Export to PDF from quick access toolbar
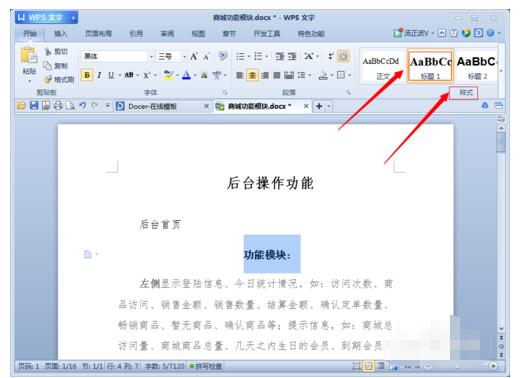 pos(46,106)
